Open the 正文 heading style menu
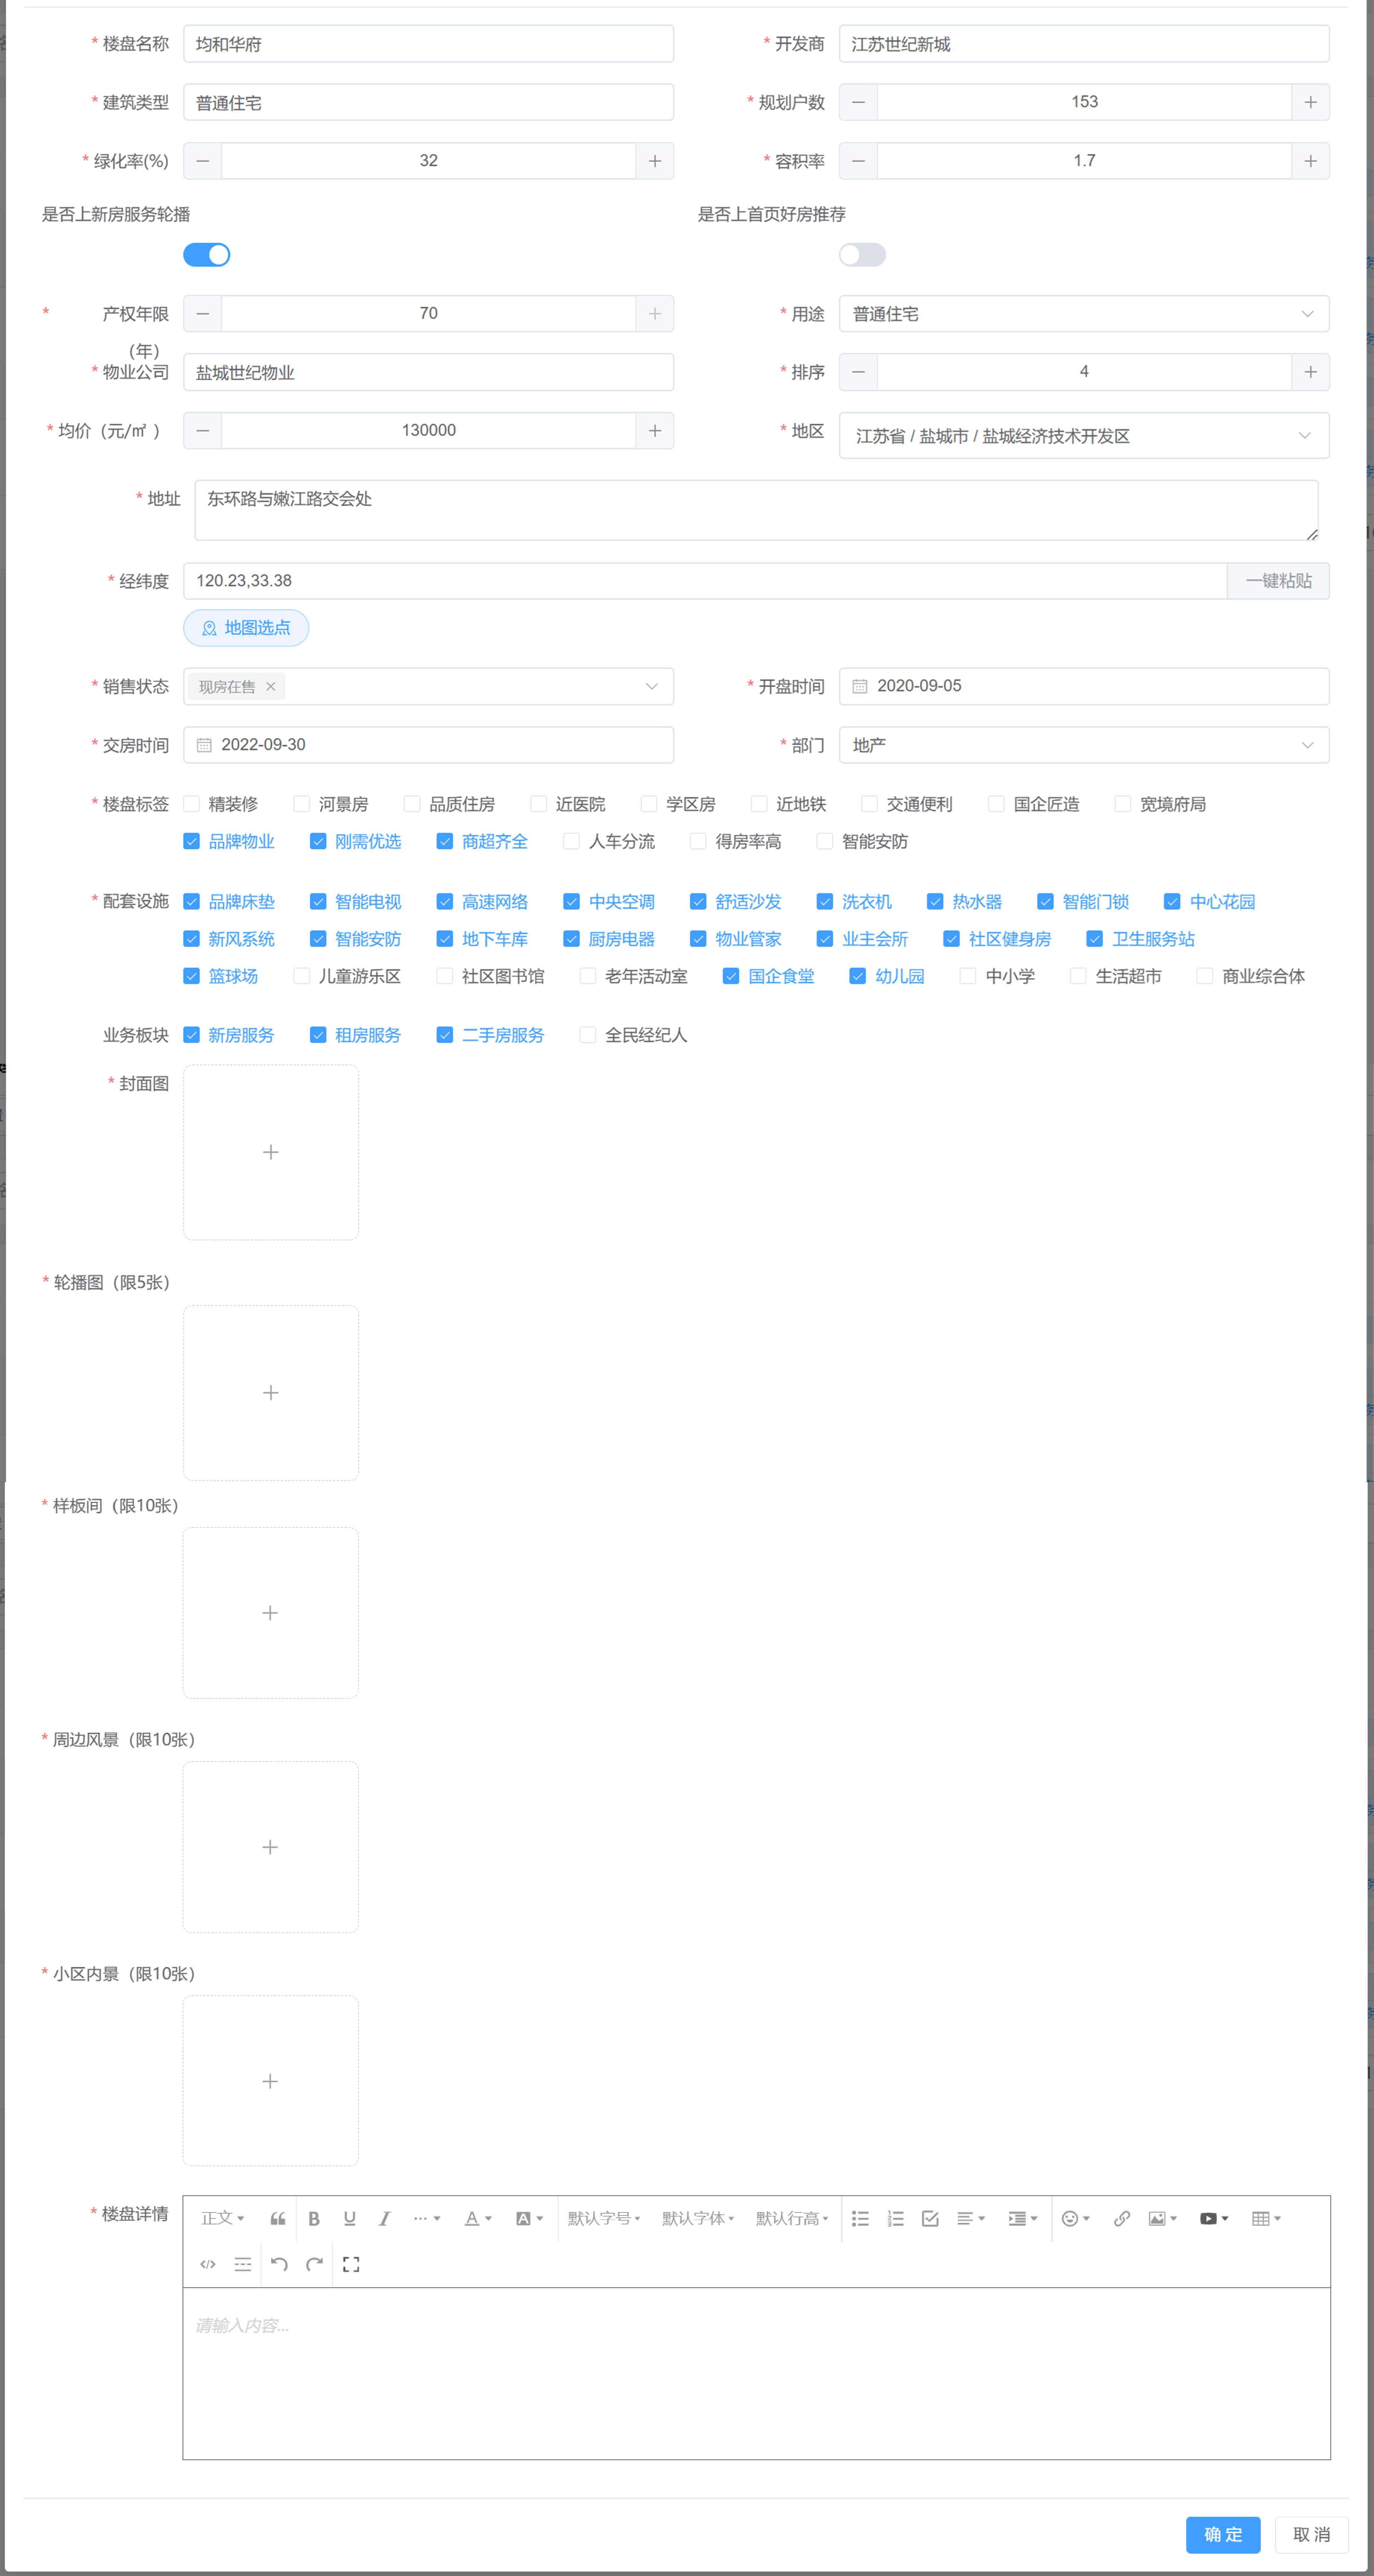The image size is (1374, 2576). 222,2218
